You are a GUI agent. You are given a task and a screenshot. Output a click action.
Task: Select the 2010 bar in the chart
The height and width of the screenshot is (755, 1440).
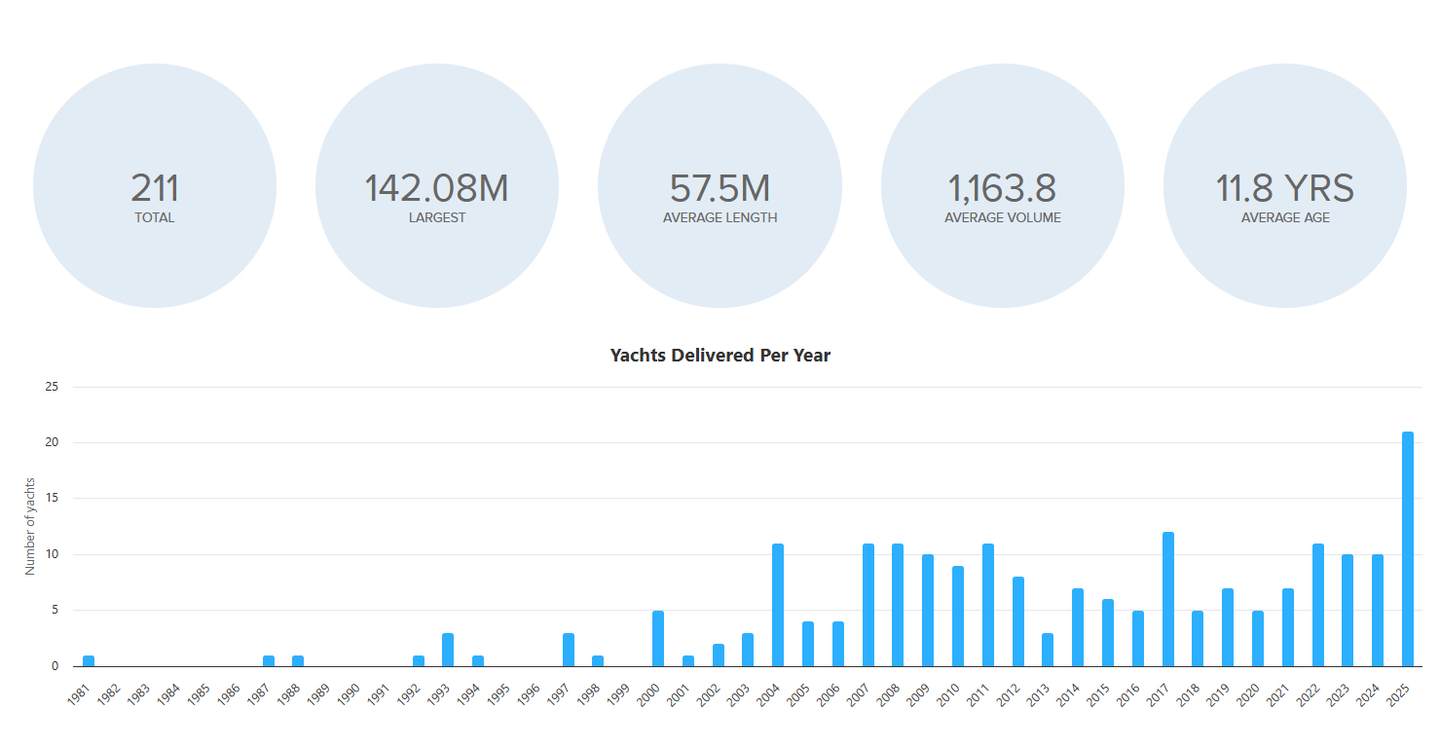(958, 616)
